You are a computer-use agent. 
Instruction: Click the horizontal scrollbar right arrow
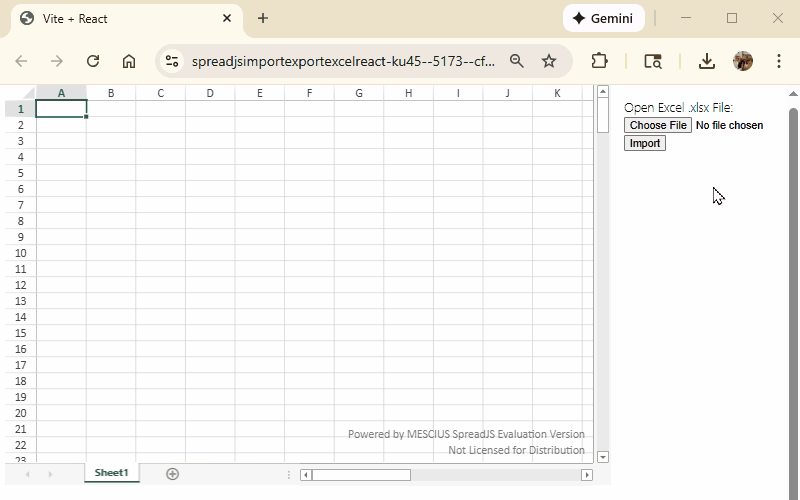pos(587,475)
